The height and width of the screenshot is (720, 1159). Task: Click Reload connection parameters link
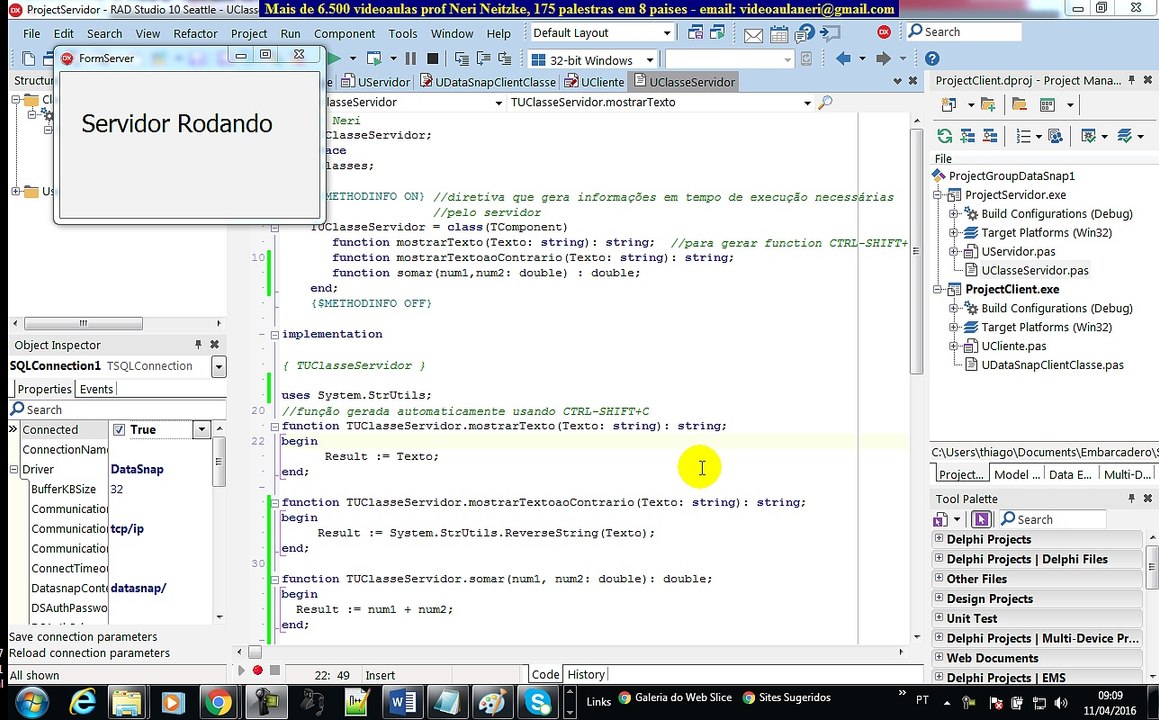(89, 653)
